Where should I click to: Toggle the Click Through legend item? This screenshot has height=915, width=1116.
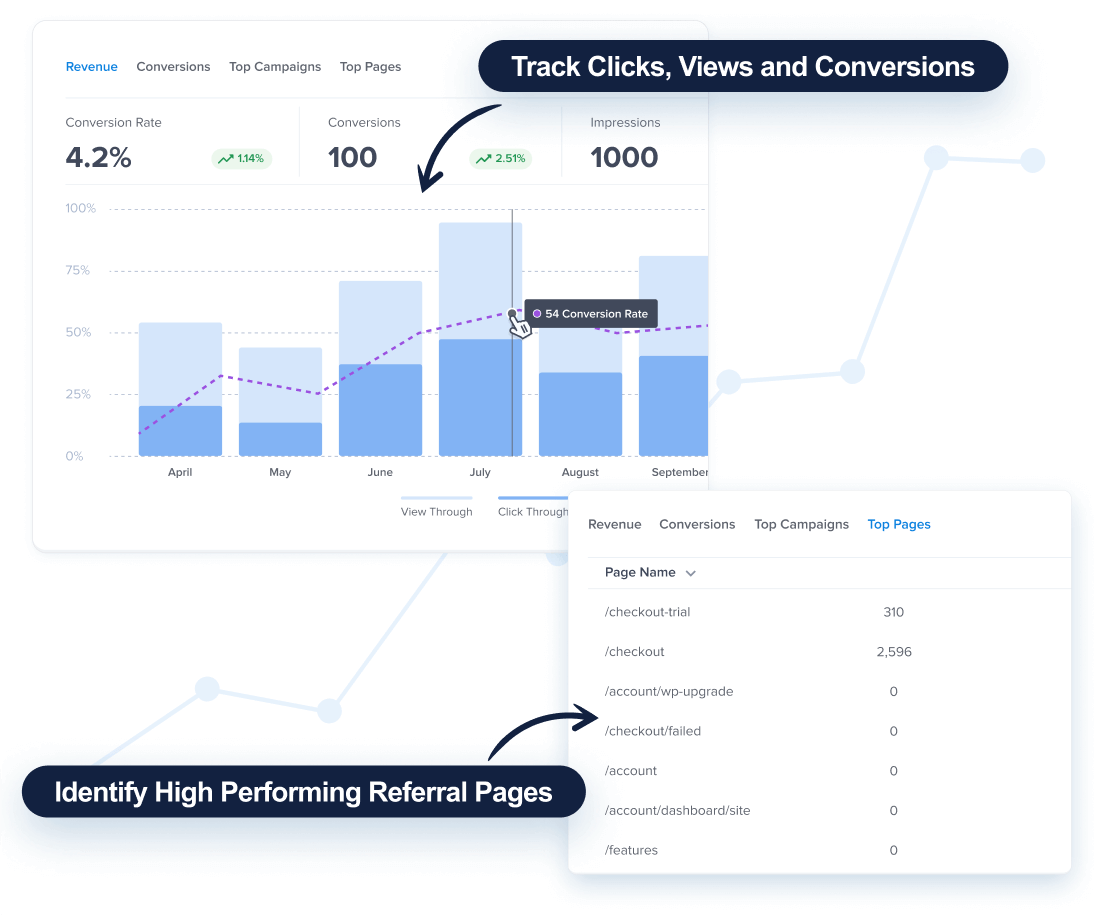click(533, 511)
